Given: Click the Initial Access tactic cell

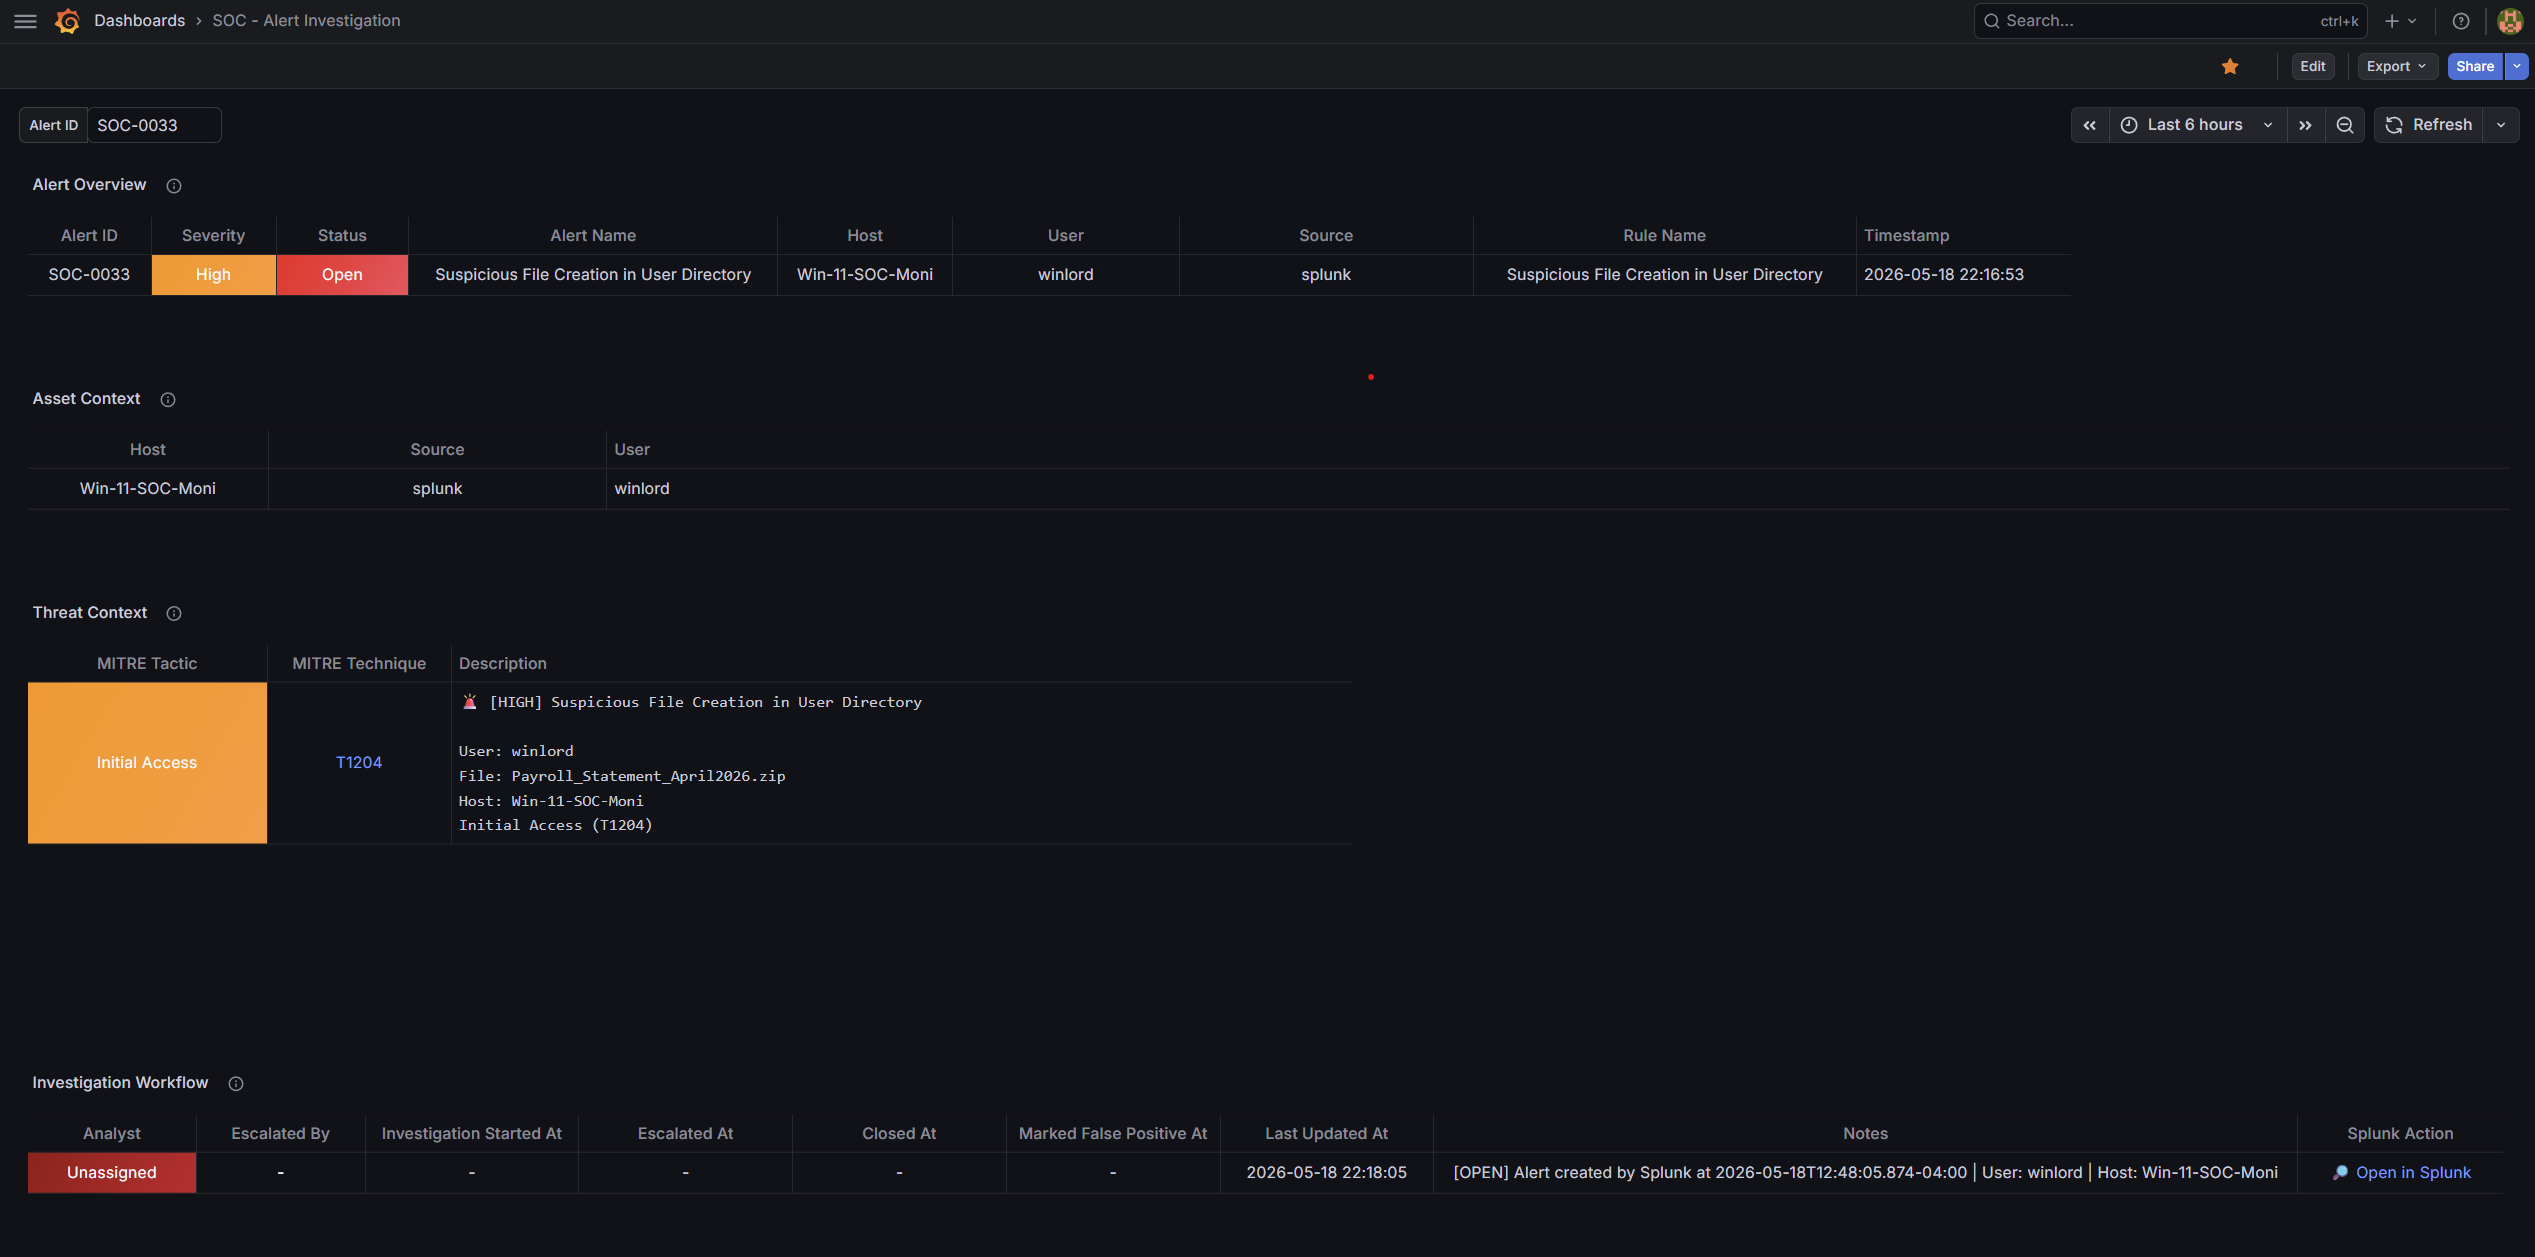Looking at the screenshot, I should point(147,762).
